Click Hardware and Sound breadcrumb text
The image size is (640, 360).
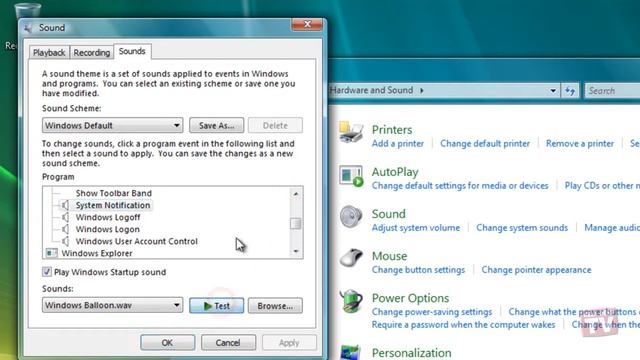(371, 90)
